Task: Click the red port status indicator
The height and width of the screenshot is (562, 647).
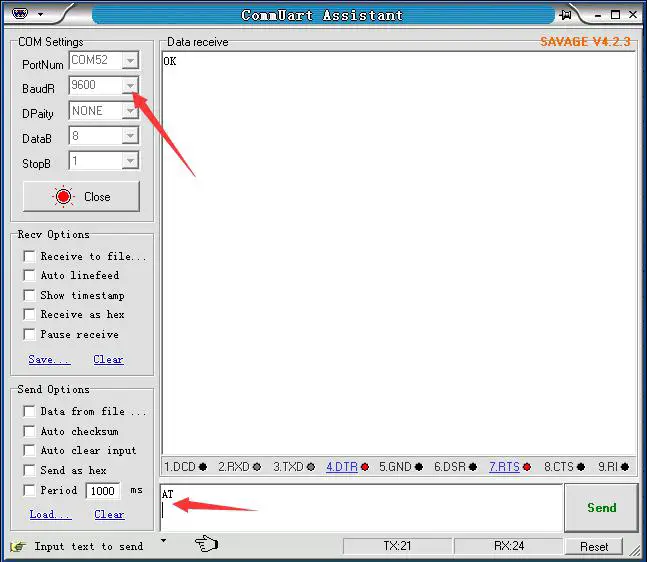Action: (x=64, y=196)
